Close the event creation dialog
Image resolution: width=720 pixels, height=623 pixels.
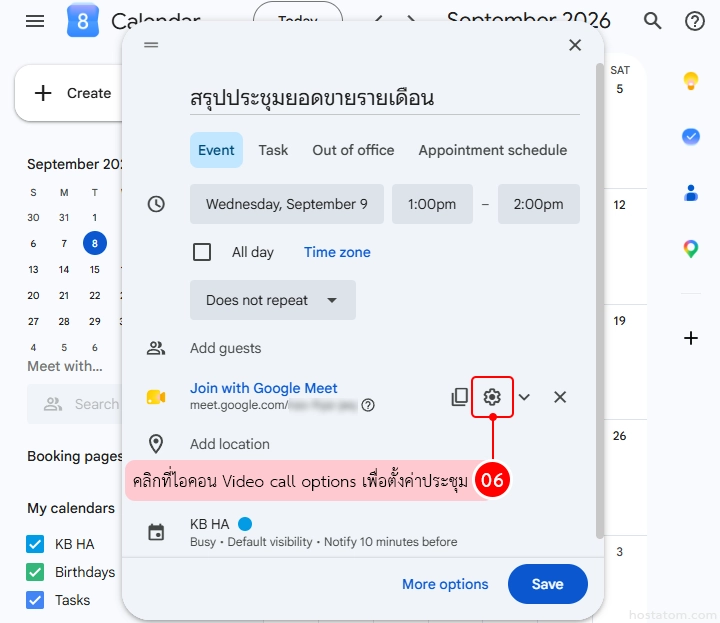coord(575,45)
